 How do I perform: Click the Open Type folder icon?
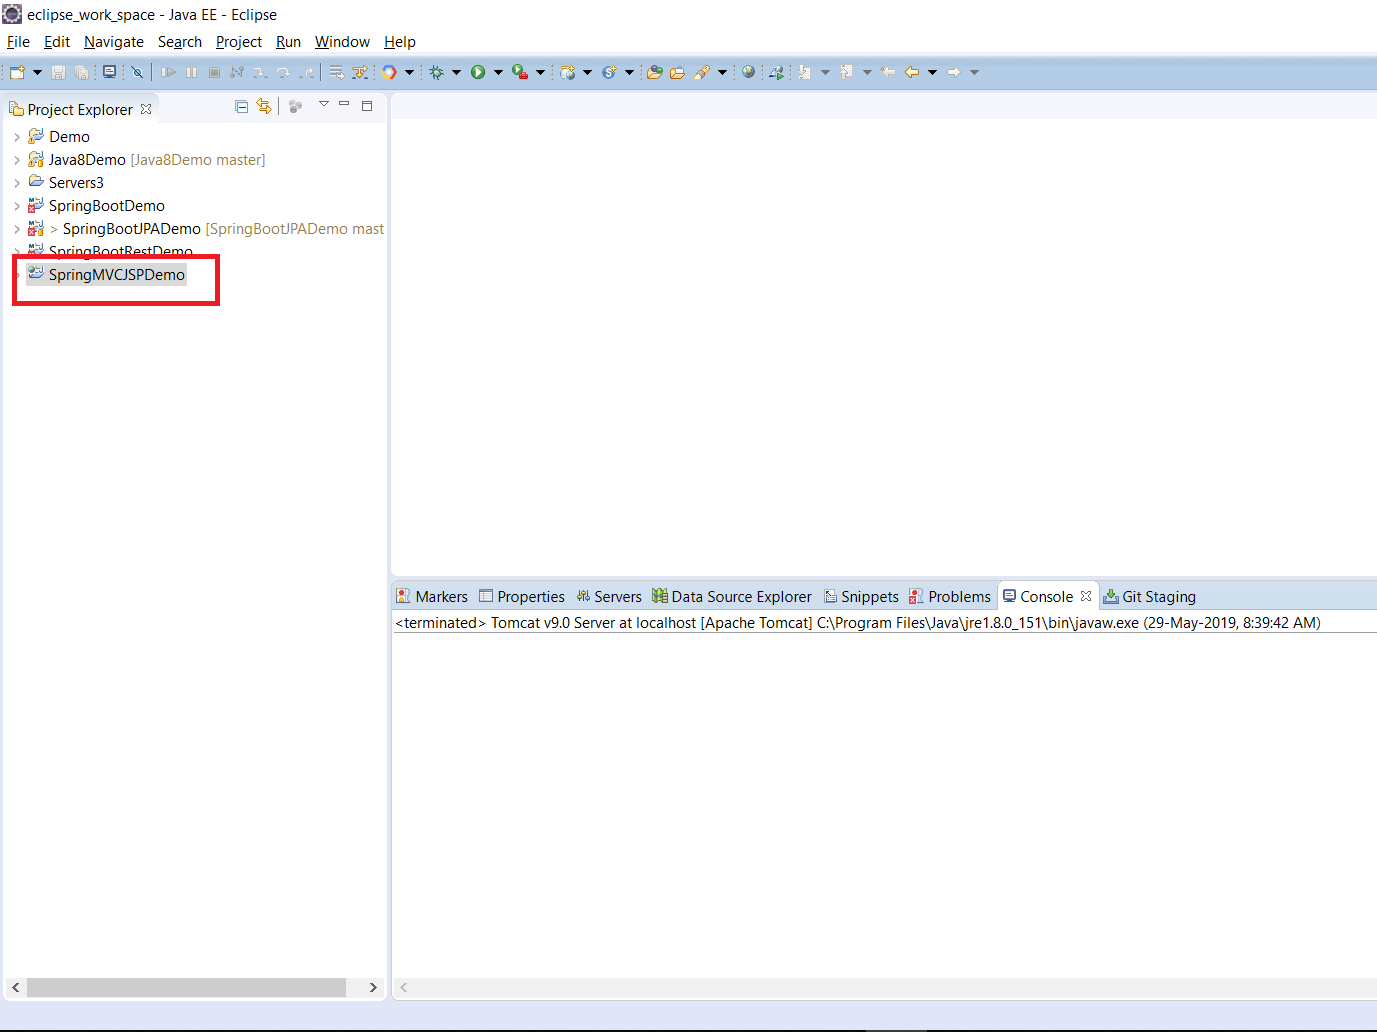point(655,72)
